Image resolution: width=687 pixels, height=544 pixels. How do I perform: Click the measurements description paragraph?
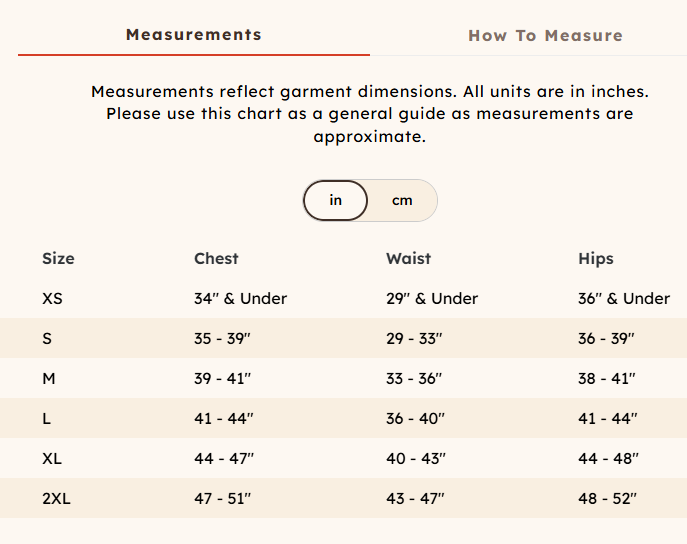coord(369,114)
